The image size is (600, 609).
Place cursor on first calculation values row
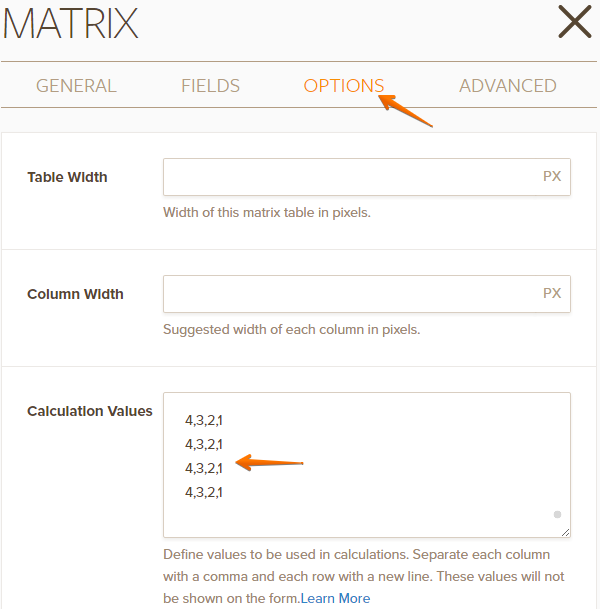coord(204,420)
